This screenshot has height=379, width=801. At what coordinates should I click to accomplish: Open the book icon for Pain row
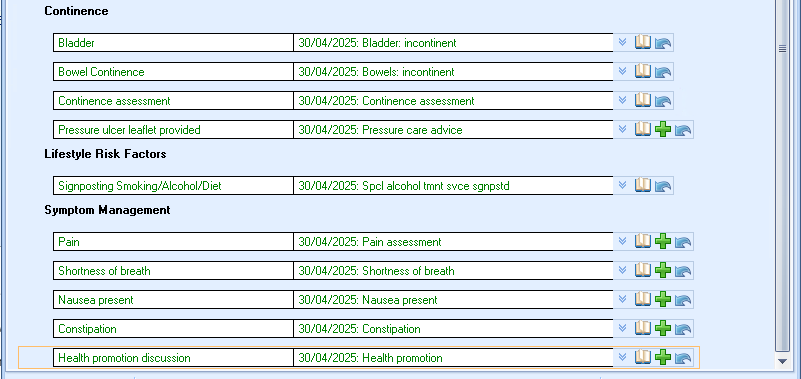[x=643, y=241]
